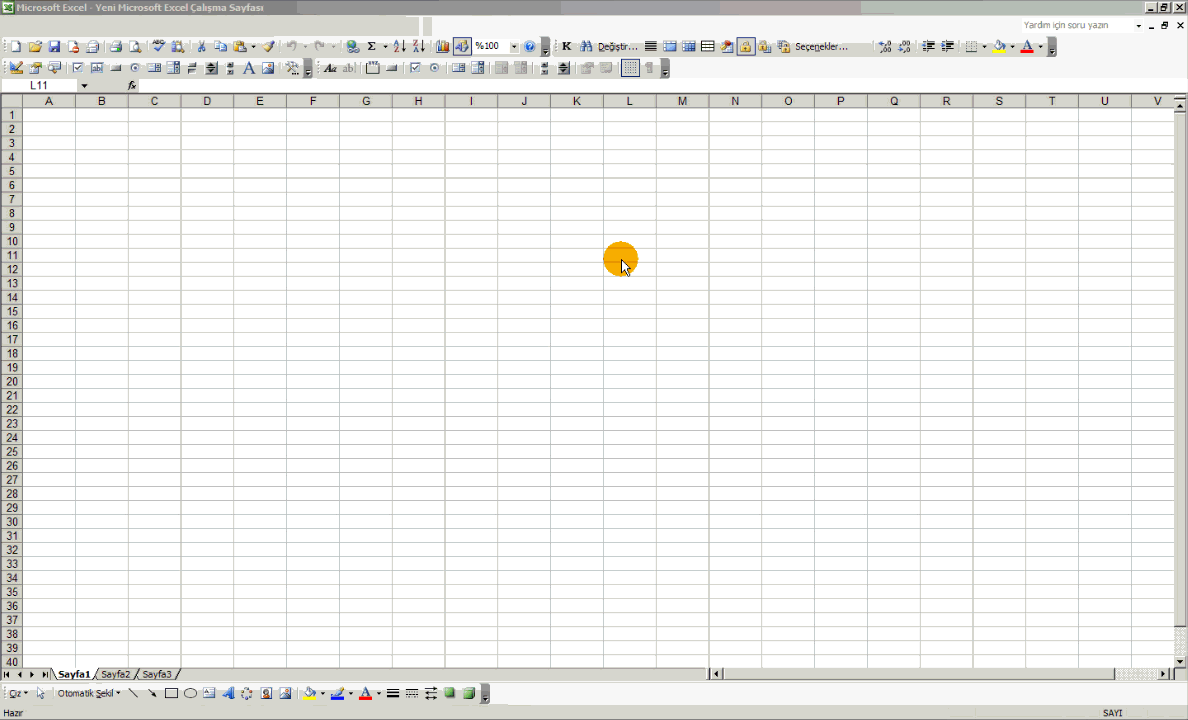1188x720 pixels.
Task: Open the Sayfa3 sheet tab
Action: [x=157, y=674]
